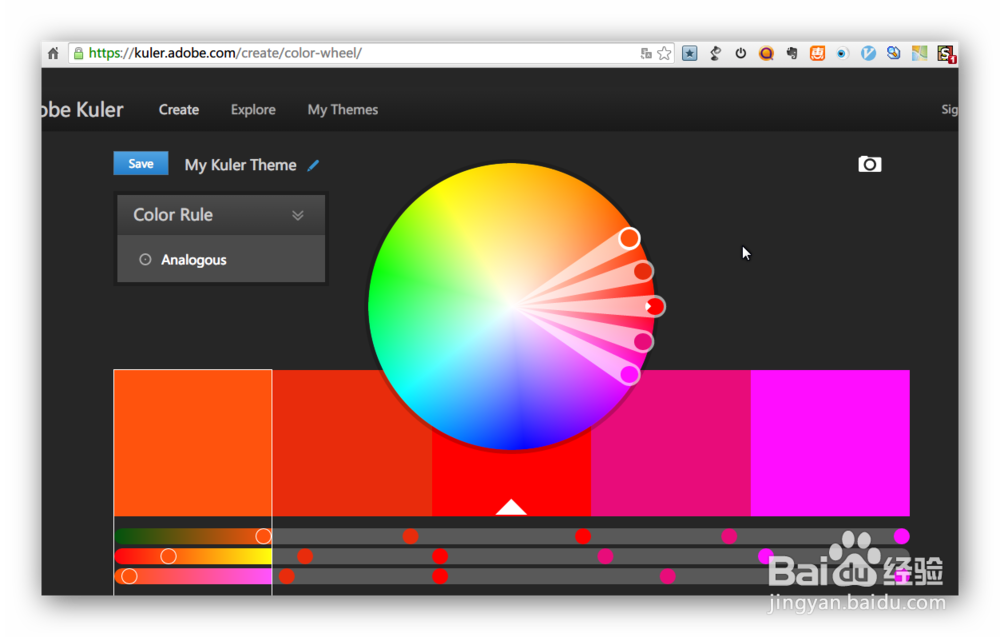Click the URL in the address bar
1000x637 pixels.
[x=225, y=53]
